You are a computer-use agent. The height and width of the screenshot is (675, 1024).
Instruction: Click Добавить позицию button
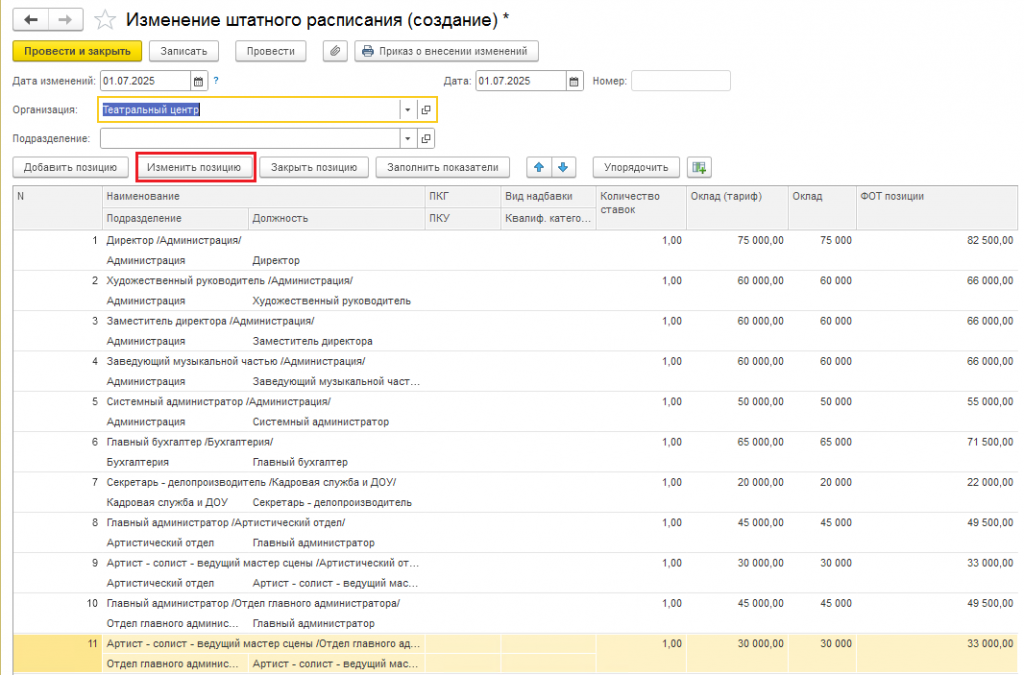tap(70, 167)
